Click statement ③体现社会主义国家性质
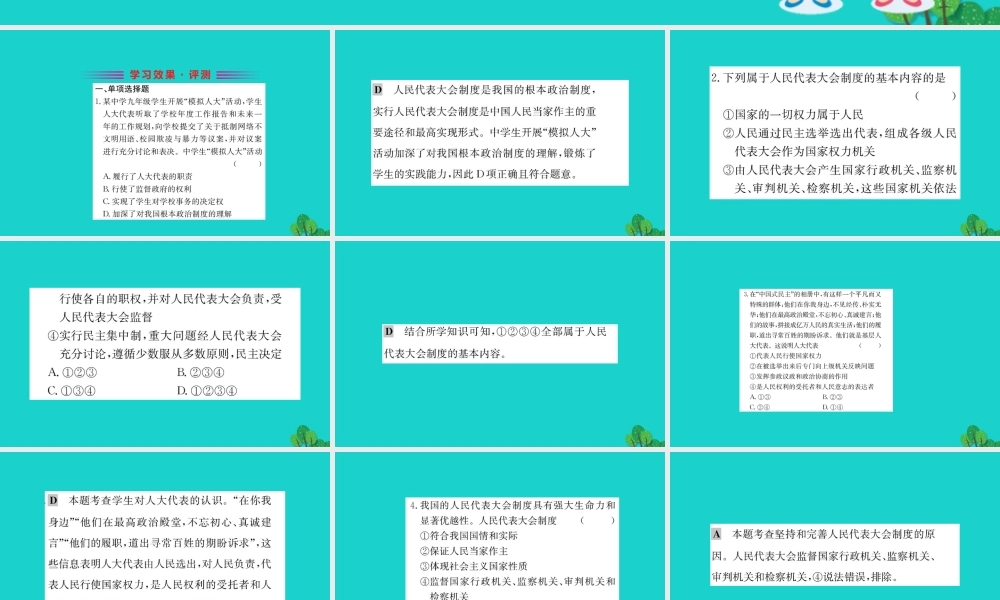1000x600 pixels. [x=473, y=566]
